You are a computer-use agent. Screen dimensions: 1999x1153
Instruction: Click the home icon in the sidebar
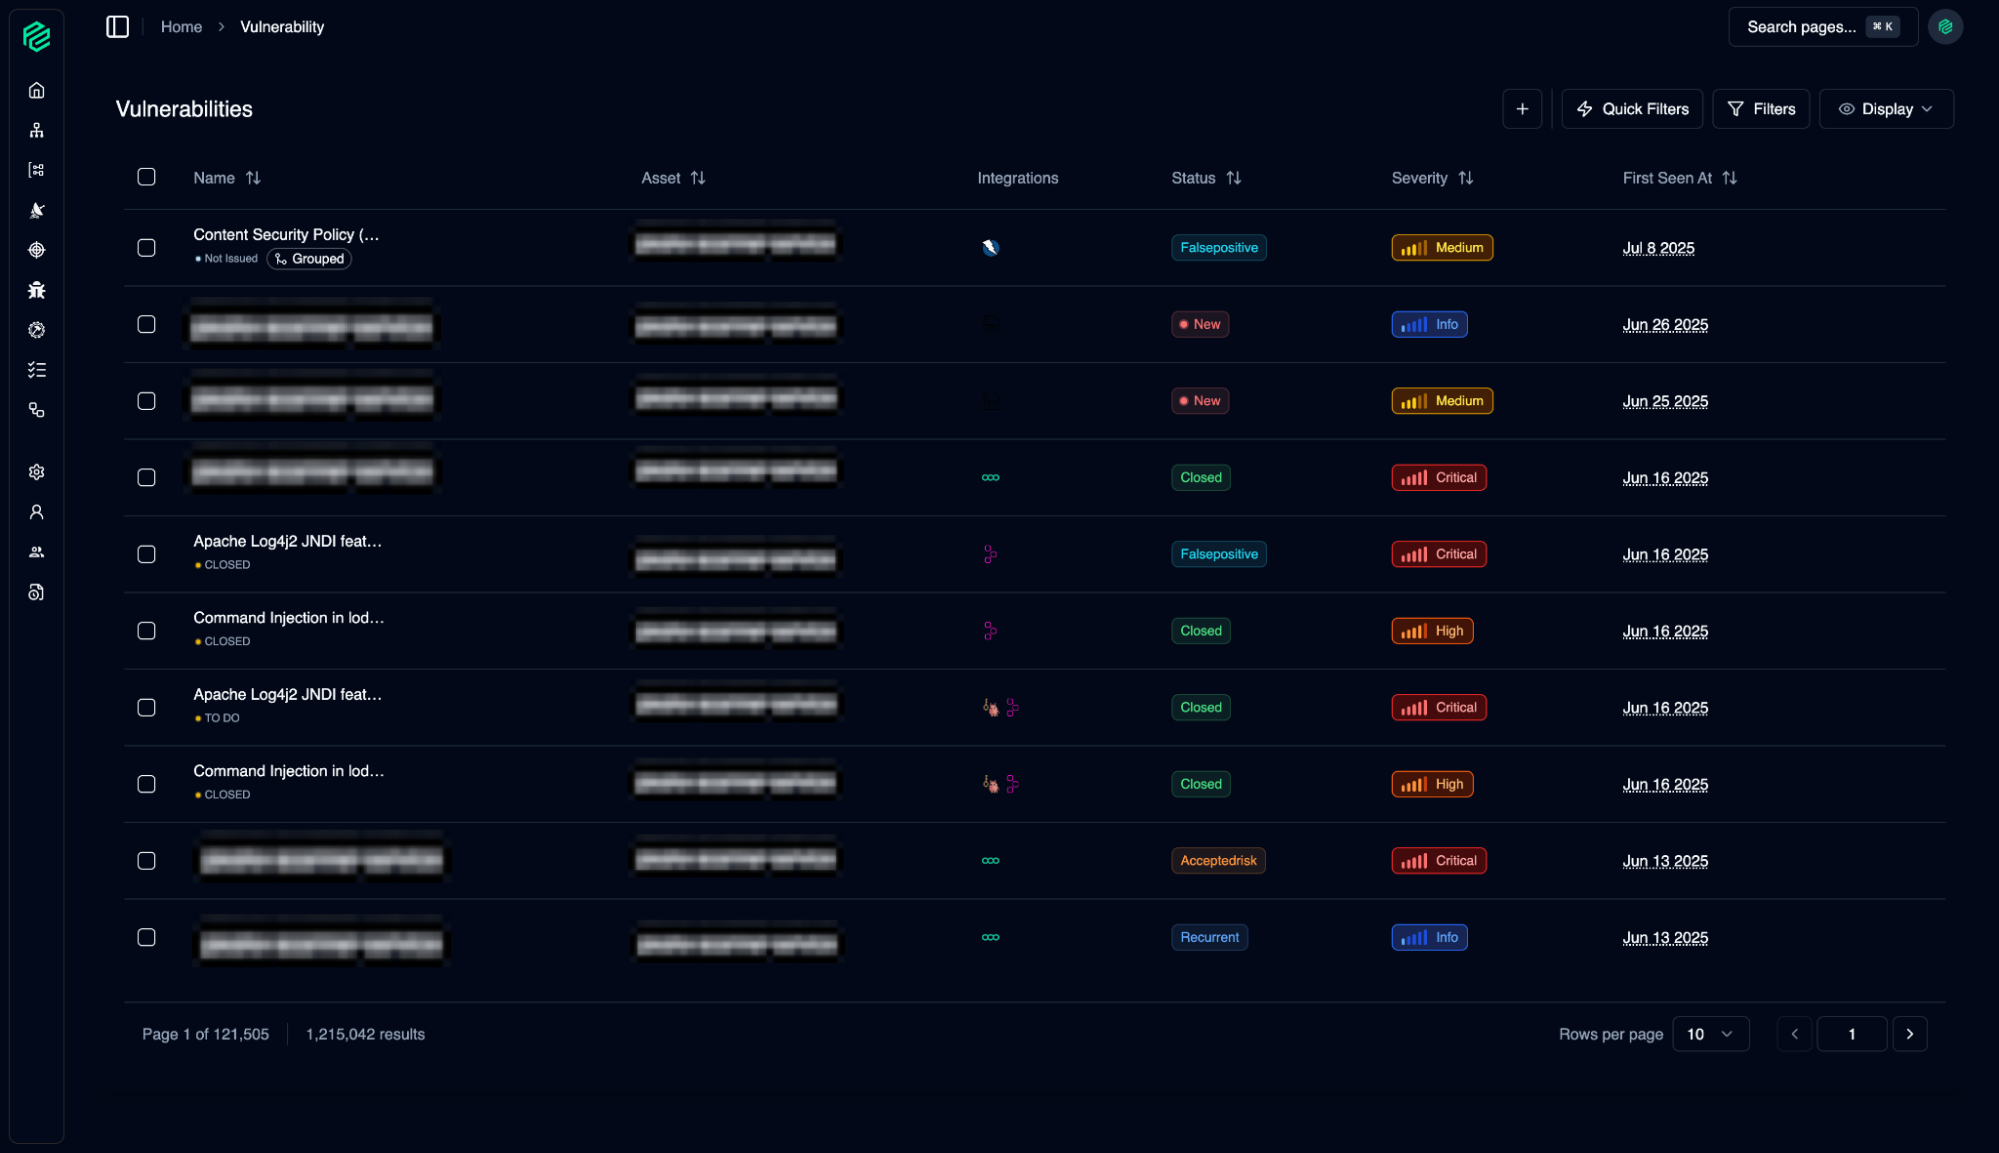pyautogui.click(x=37, y=90)
